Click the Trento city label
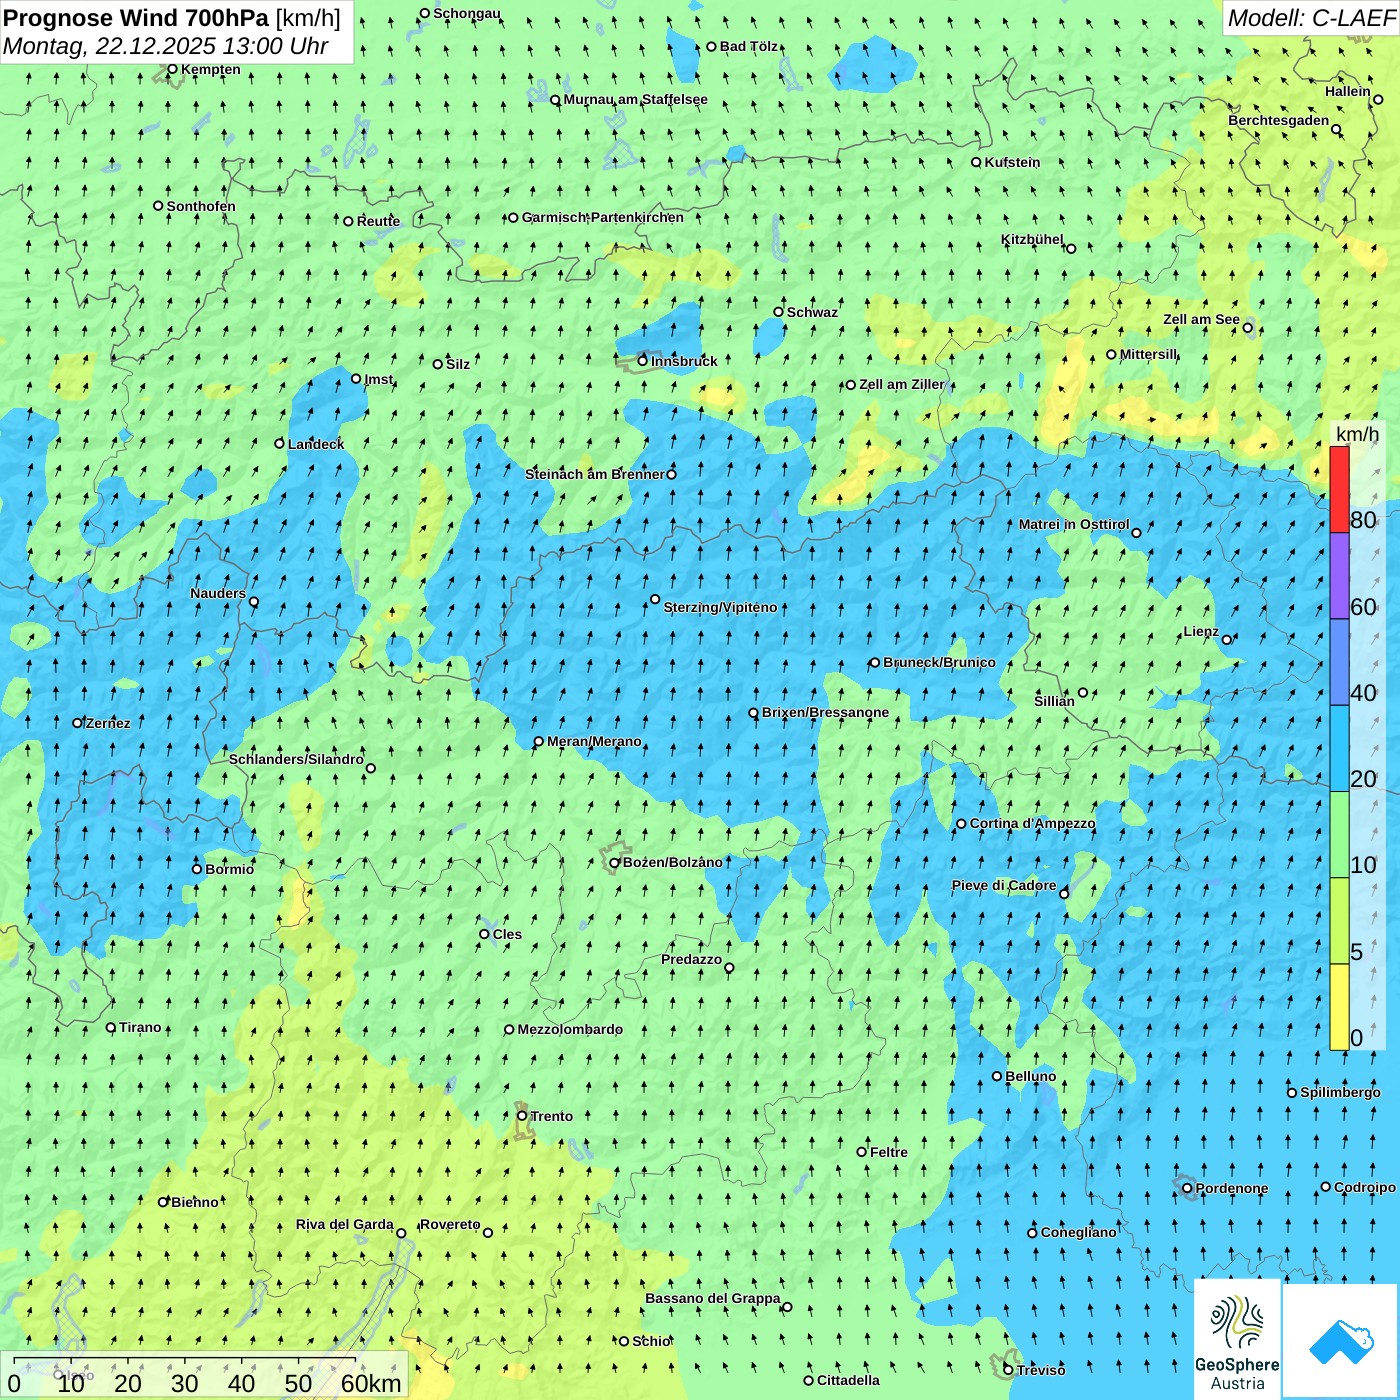This screenshot has width=1400, height=1400. (551, 1116)
